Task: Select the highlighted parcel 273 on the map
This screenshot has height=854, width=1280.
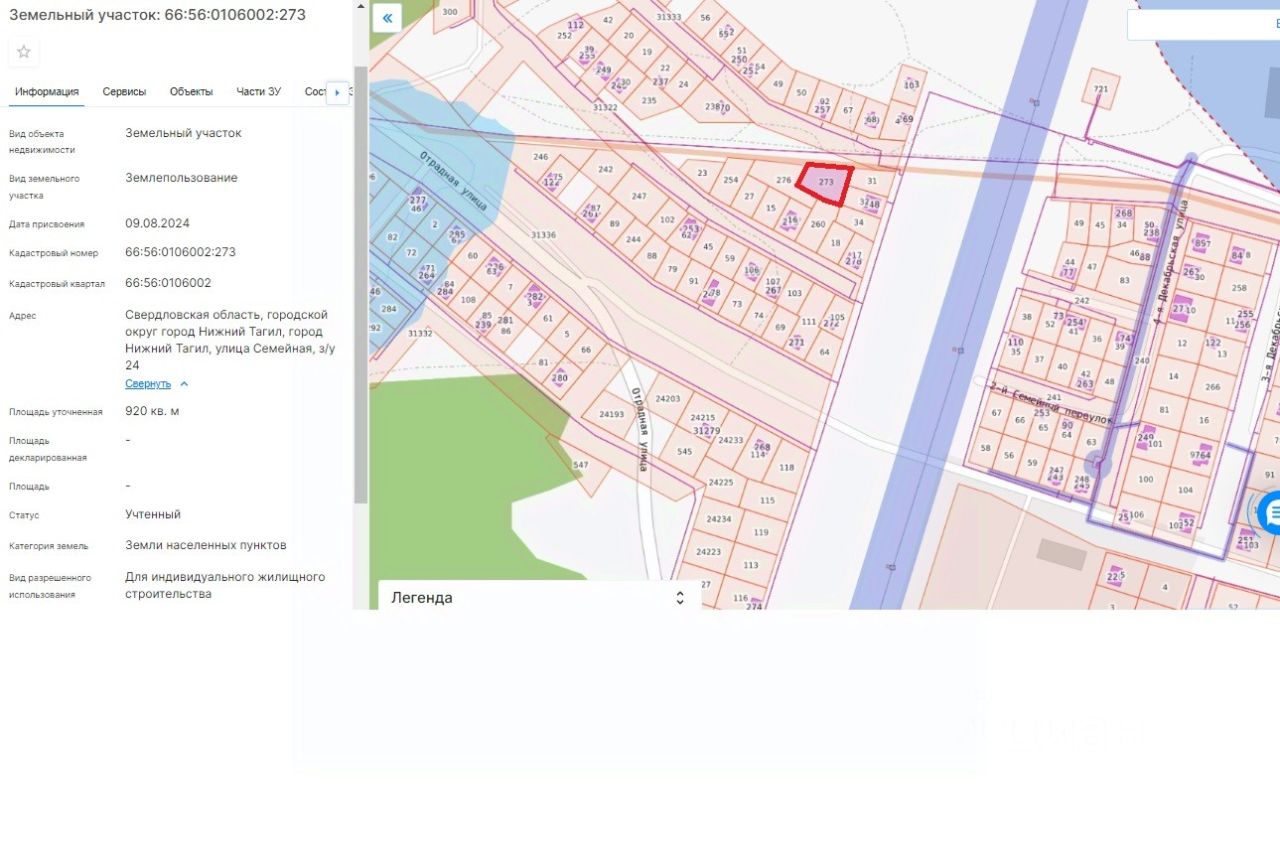Action: 825,183
